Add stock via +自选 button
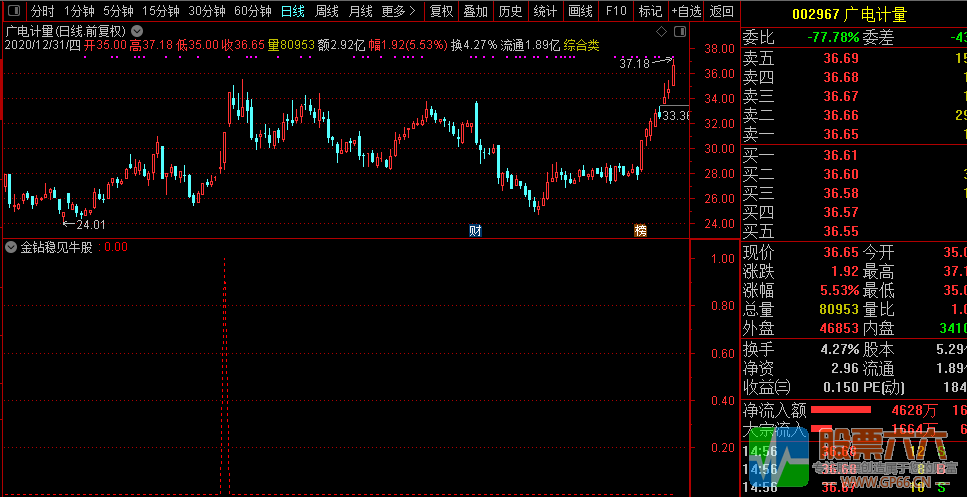The width and height of the screenshot is (967, 497). click(686, 11)
